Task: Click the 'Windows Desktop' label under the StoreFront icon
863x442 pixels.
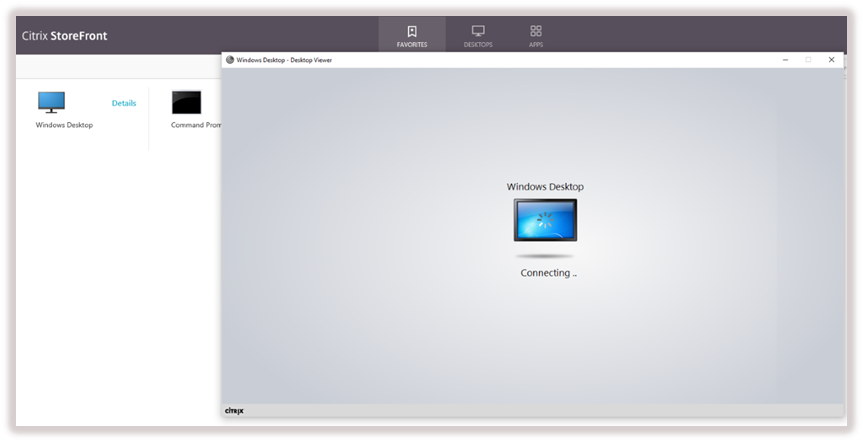Action: coord(64,125)
